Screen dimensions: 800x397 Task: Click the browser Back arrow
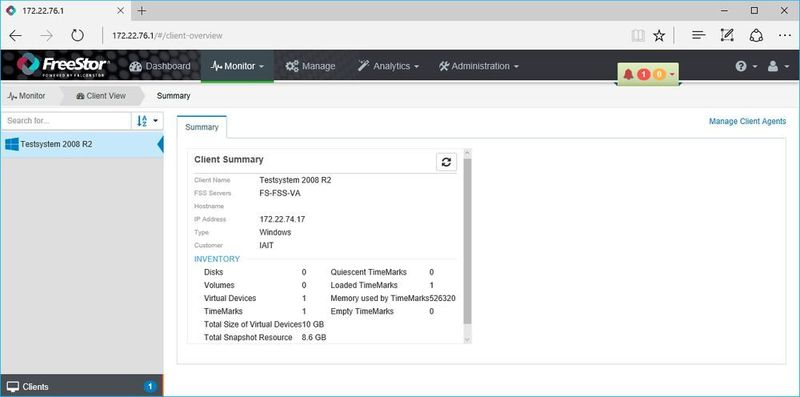pos(16,35)
